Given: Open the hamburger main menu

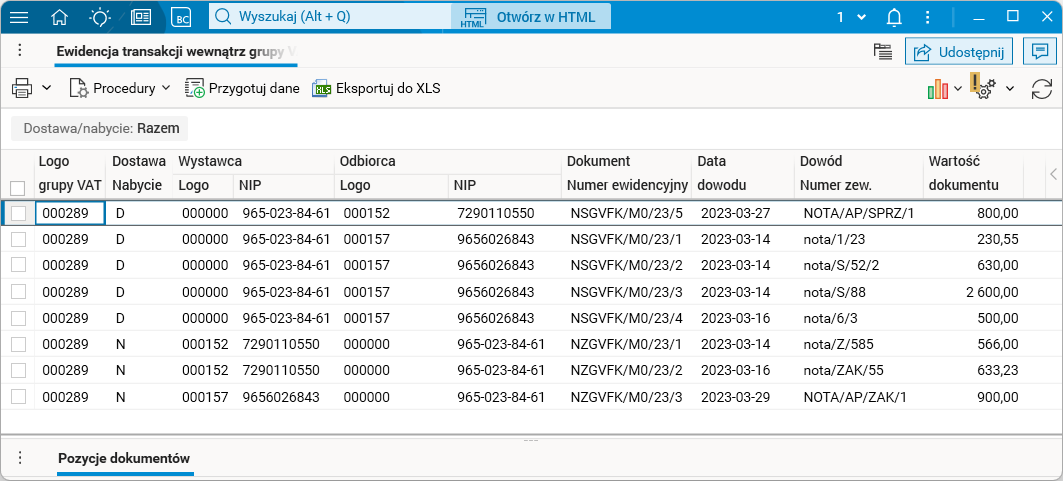Looking at the screenshot, I should 19,17.
